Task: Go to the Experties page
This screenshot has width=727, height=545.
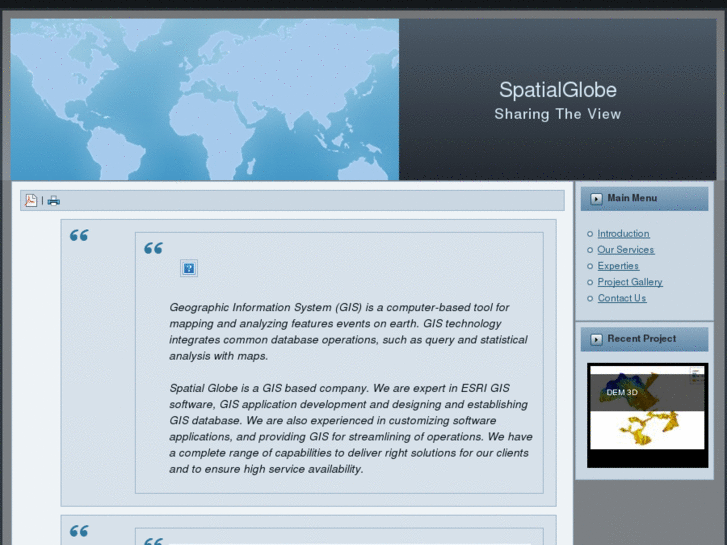Action: [x=618, y=266]
